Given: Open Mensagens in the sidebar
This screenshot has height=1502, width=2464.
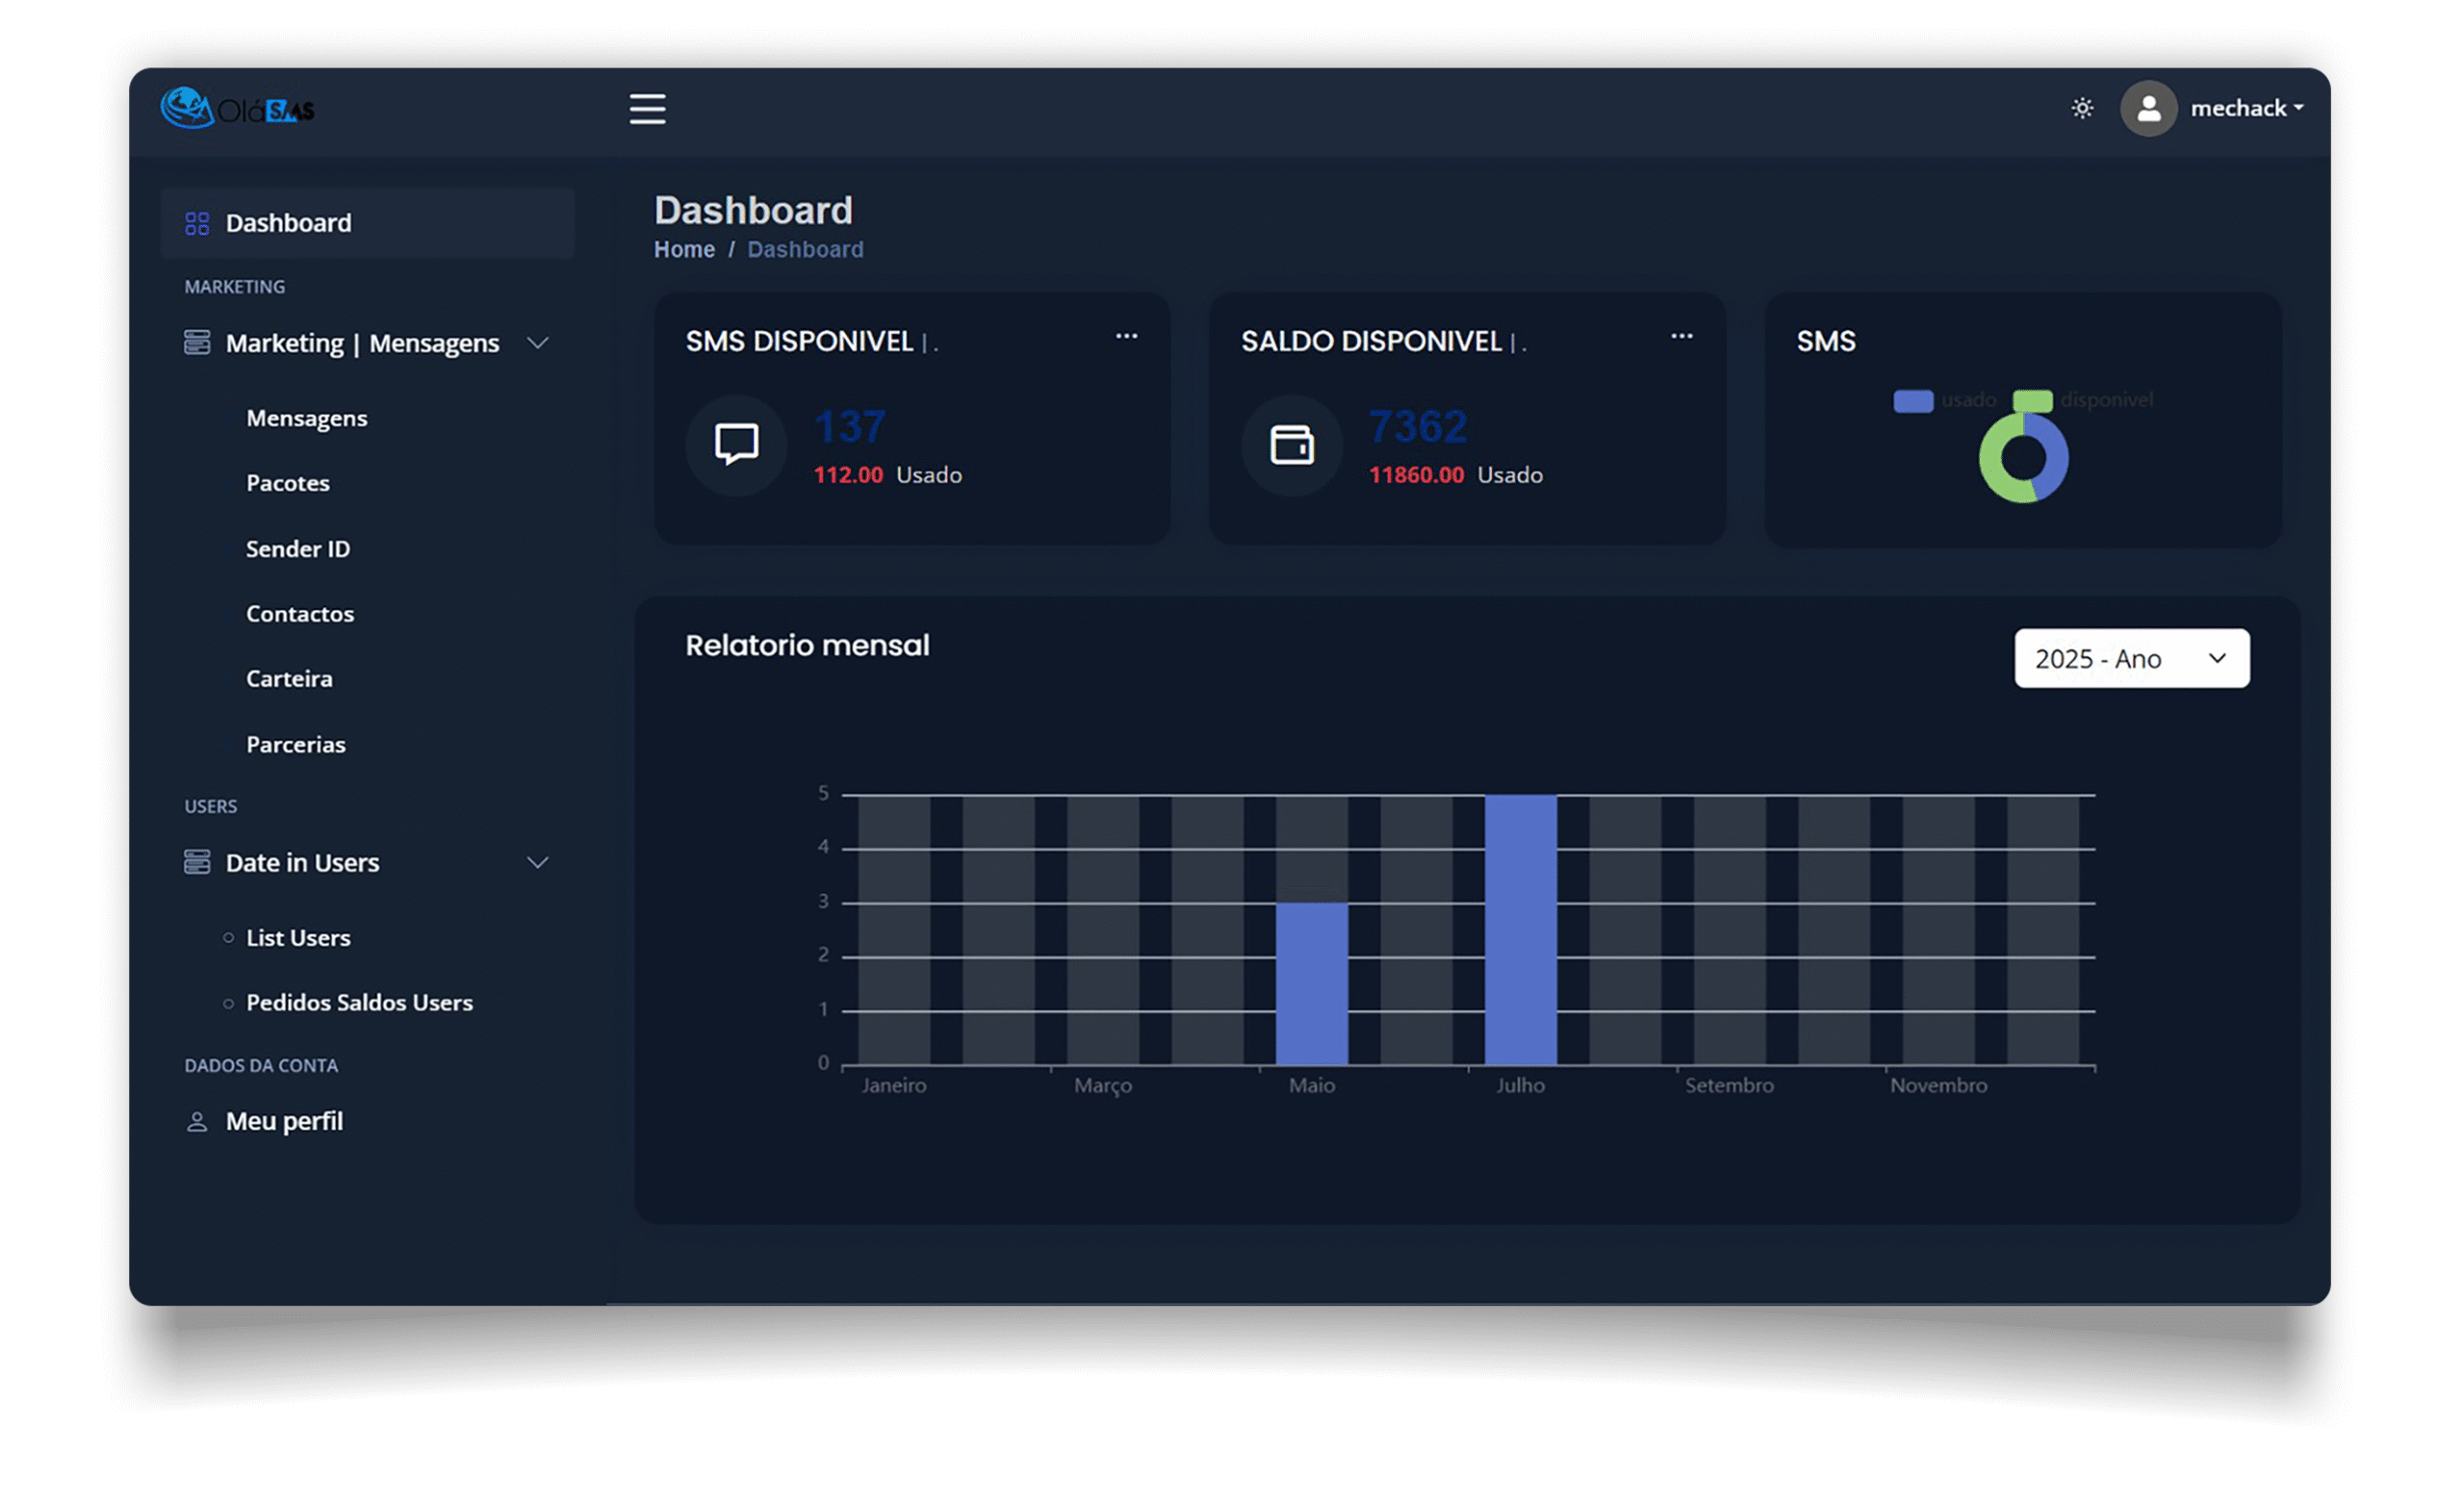Looking at the screenshot, I should [306, 418].
